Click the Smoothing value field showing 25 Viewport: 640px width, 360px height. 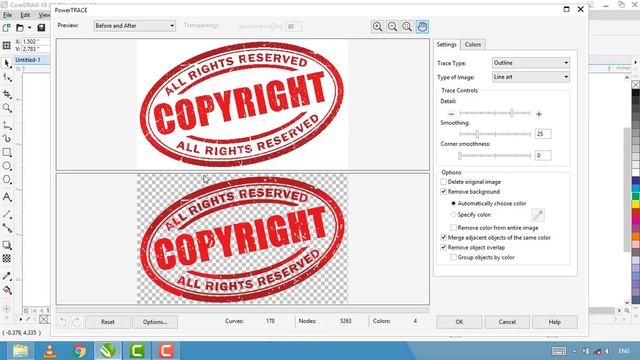pos(543,134)
